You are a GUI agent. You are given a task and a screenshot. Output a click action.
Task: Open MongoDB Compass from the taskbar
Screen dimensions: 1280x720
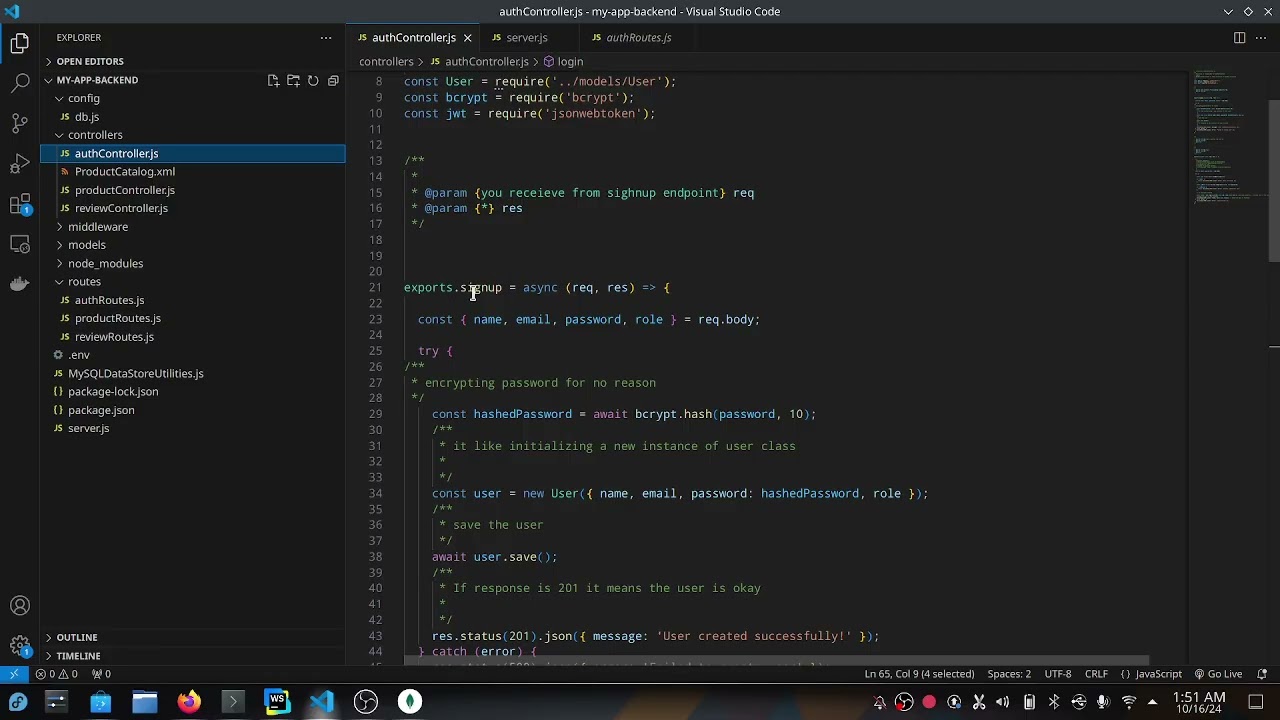point(410,702)
